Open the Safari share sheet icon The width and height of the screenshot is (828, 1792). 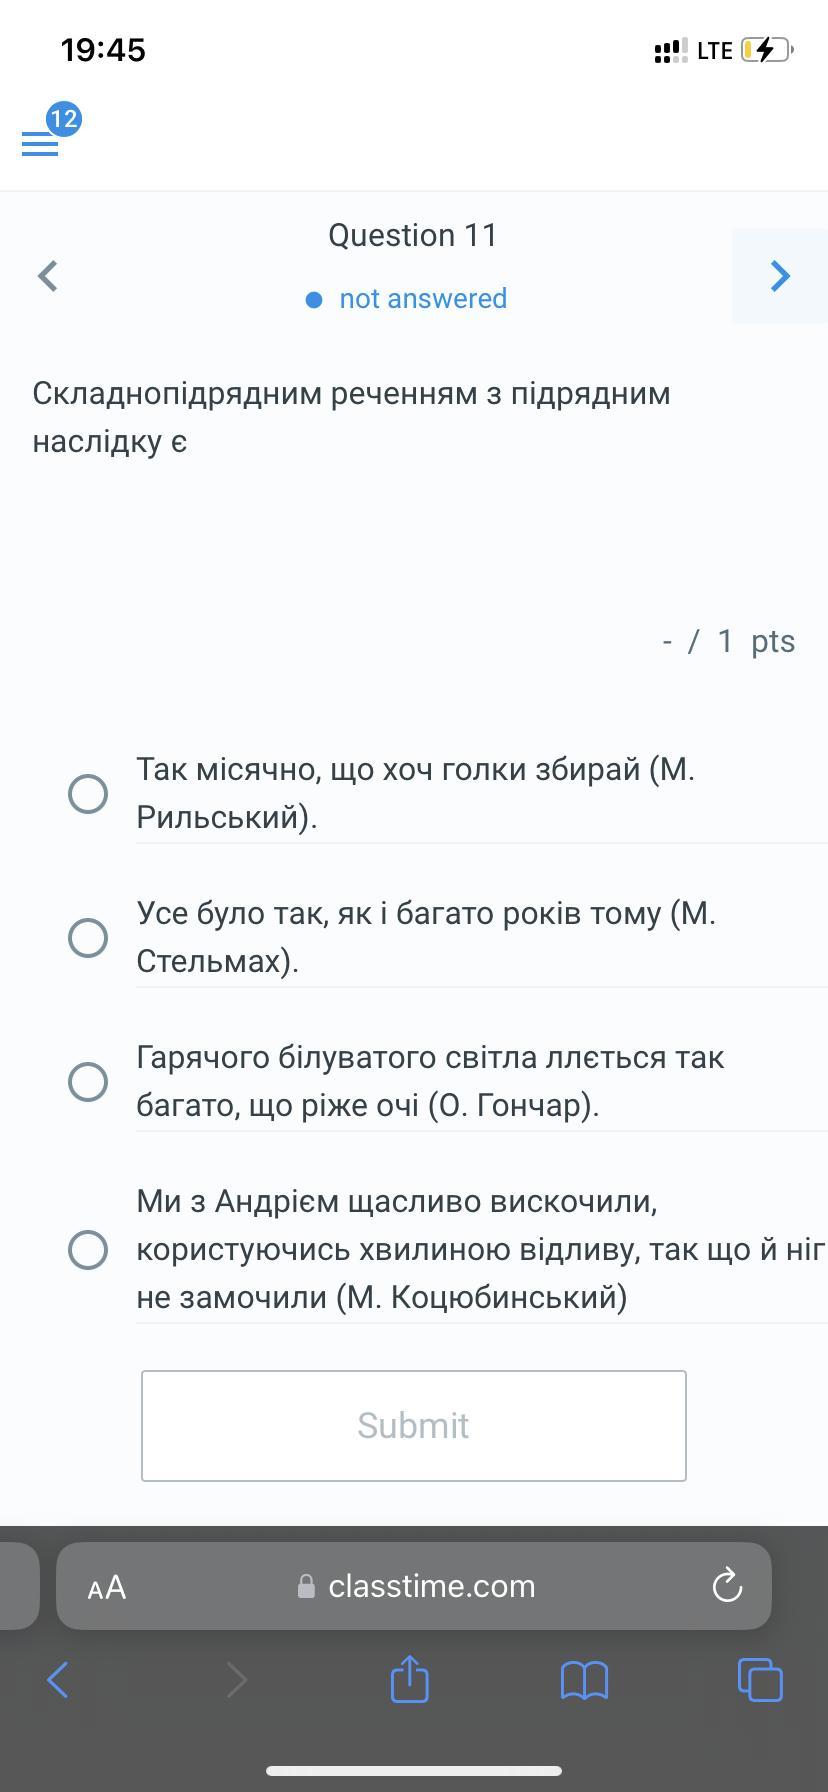[x=409, y=1679]
